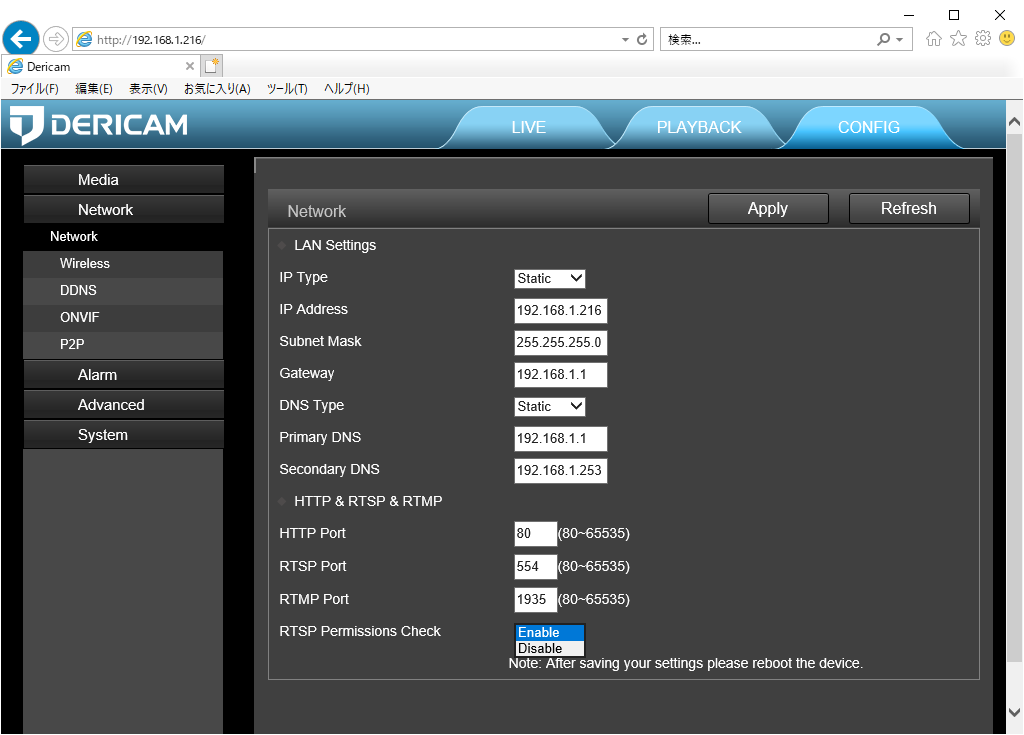Click the page scrollbar up arrow
1024x735 pixels.
click(x=1014, y=122)
